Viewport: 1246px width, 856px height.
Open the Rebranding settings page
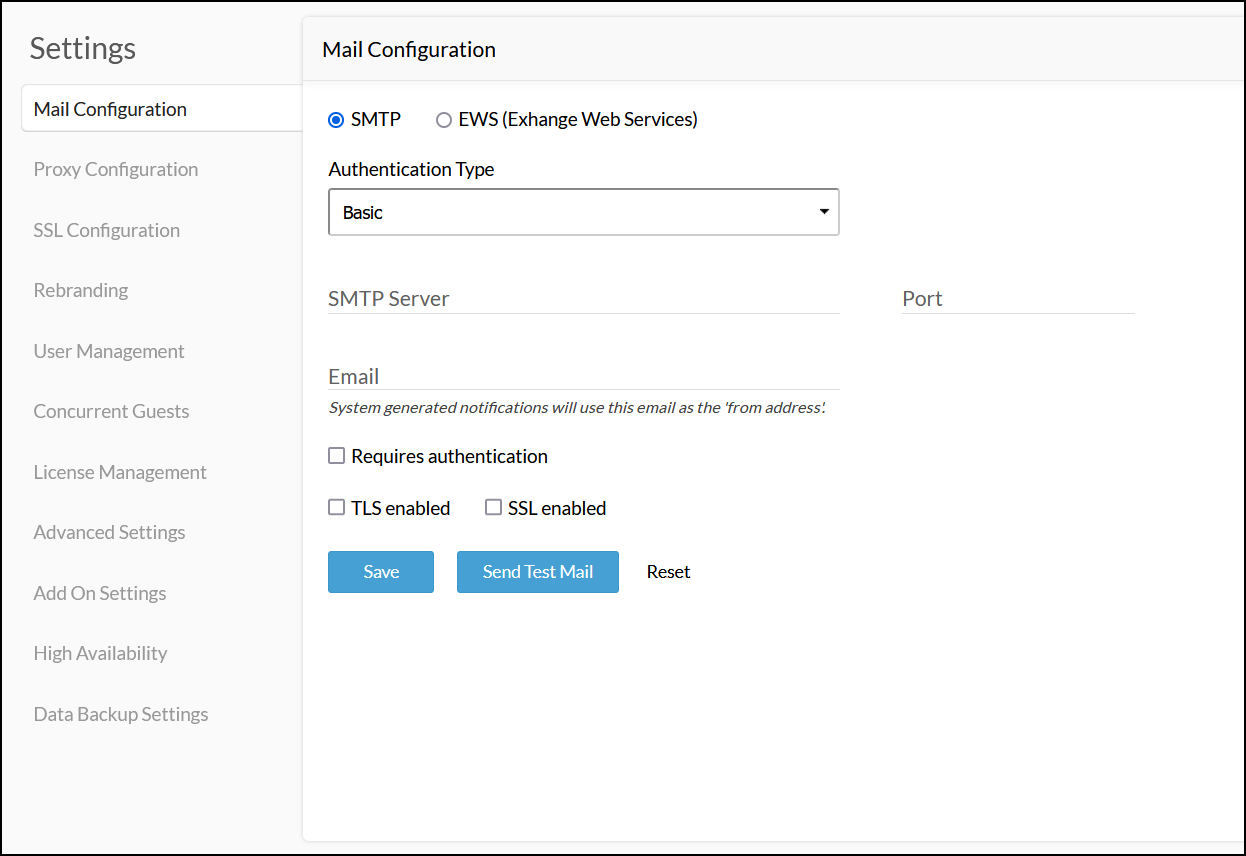coord(81,290)
